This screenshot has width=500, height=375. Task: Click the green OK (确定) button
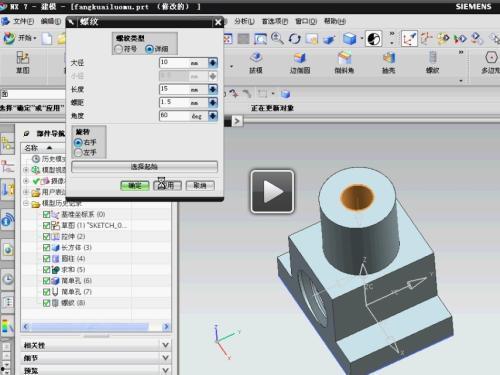coord(135,186)
